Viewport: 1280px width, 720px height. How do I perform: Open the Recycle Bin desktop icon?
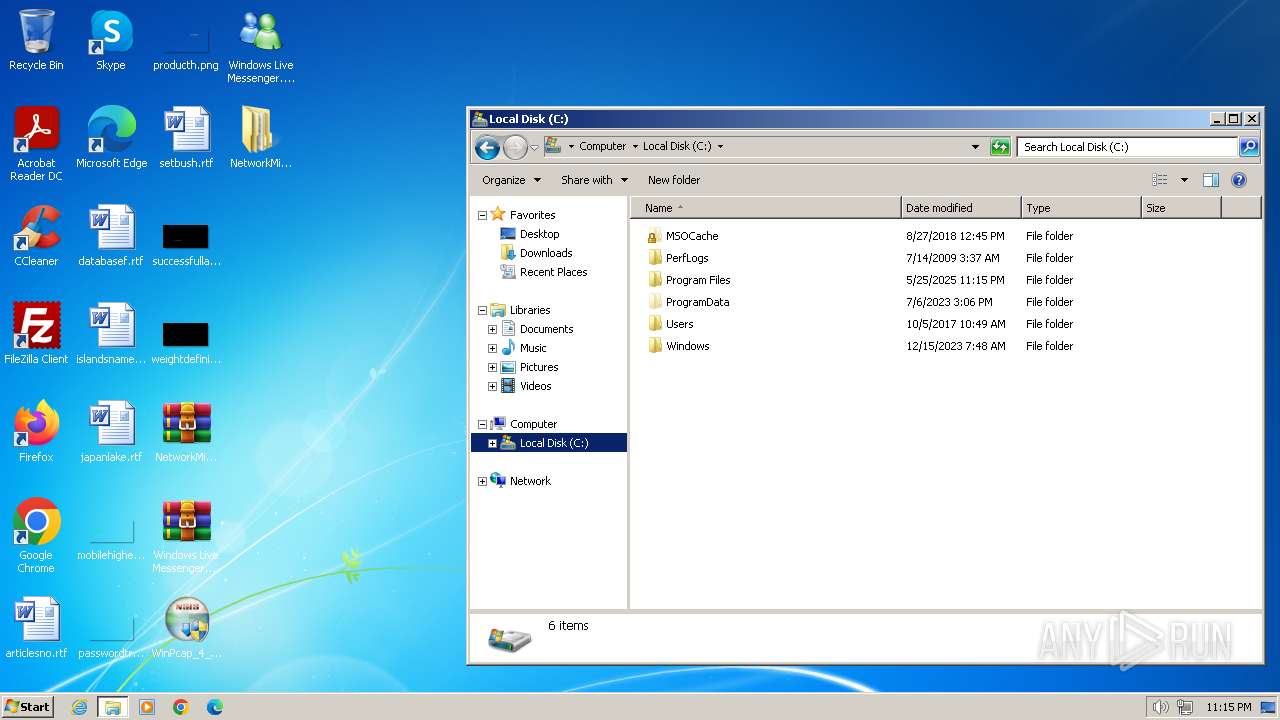point(36,40)
